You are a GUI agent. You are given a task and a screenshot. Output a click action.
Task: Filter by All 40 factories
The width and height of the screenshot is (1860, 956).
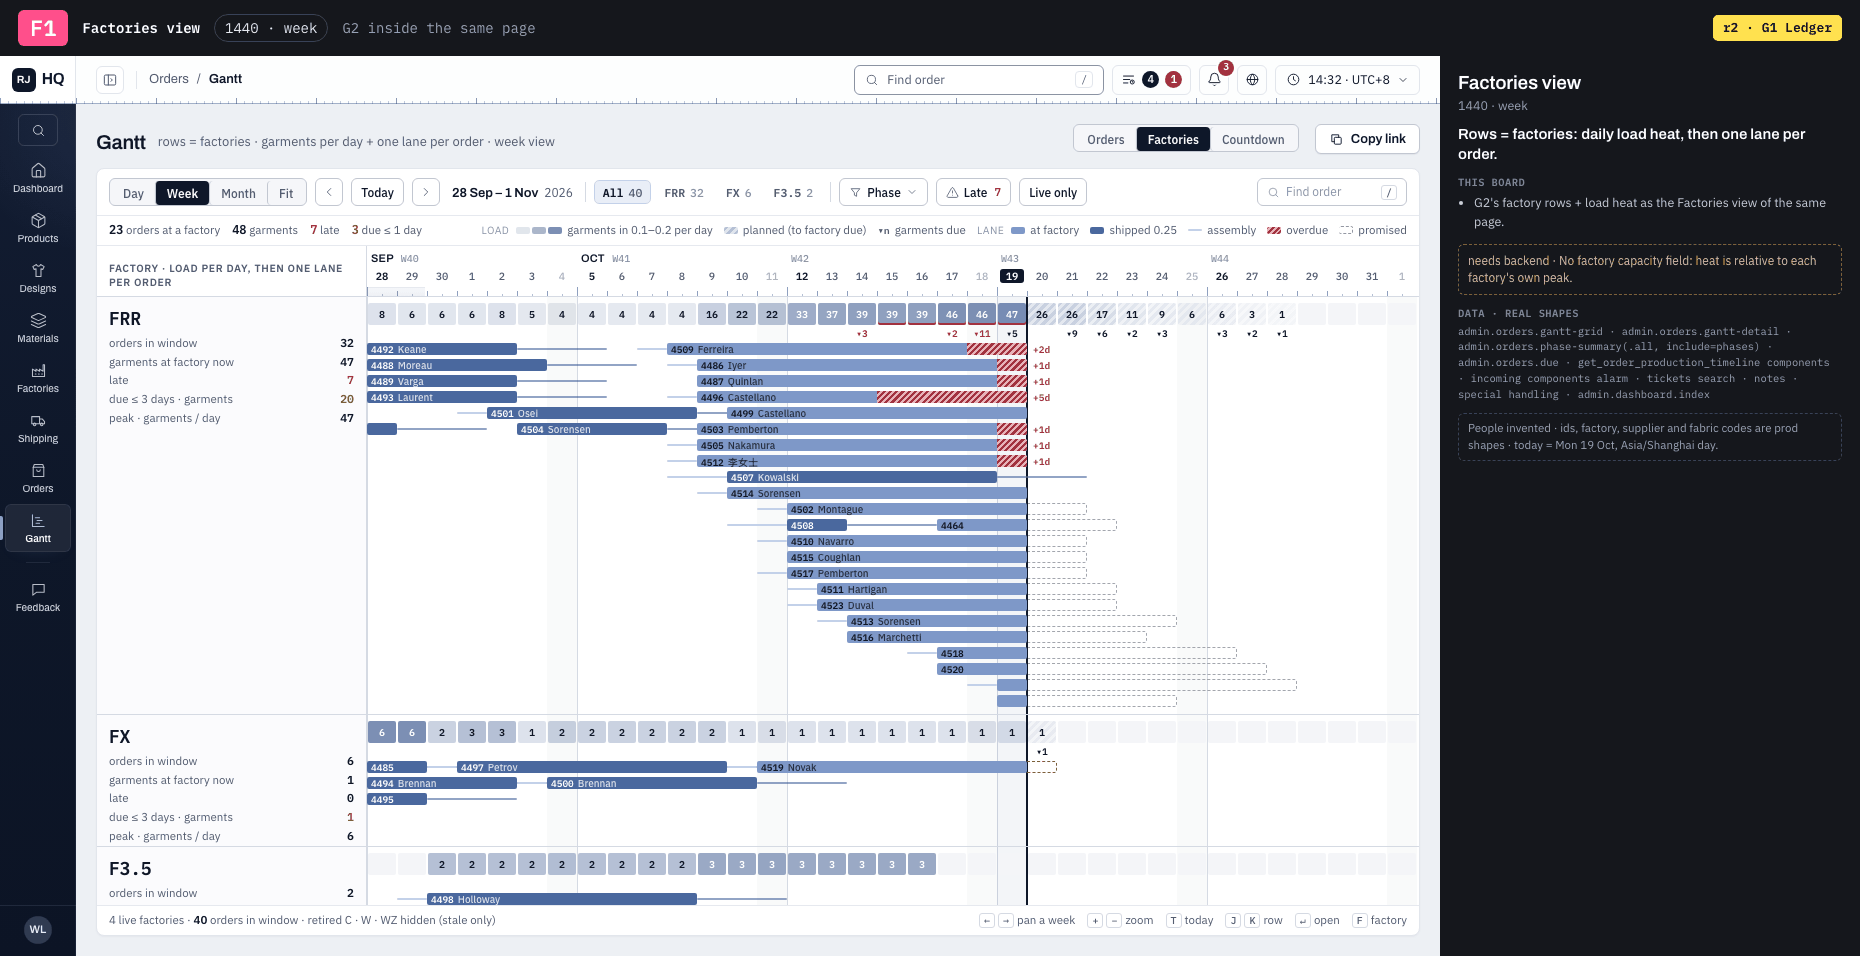click(x=622, y=193)
